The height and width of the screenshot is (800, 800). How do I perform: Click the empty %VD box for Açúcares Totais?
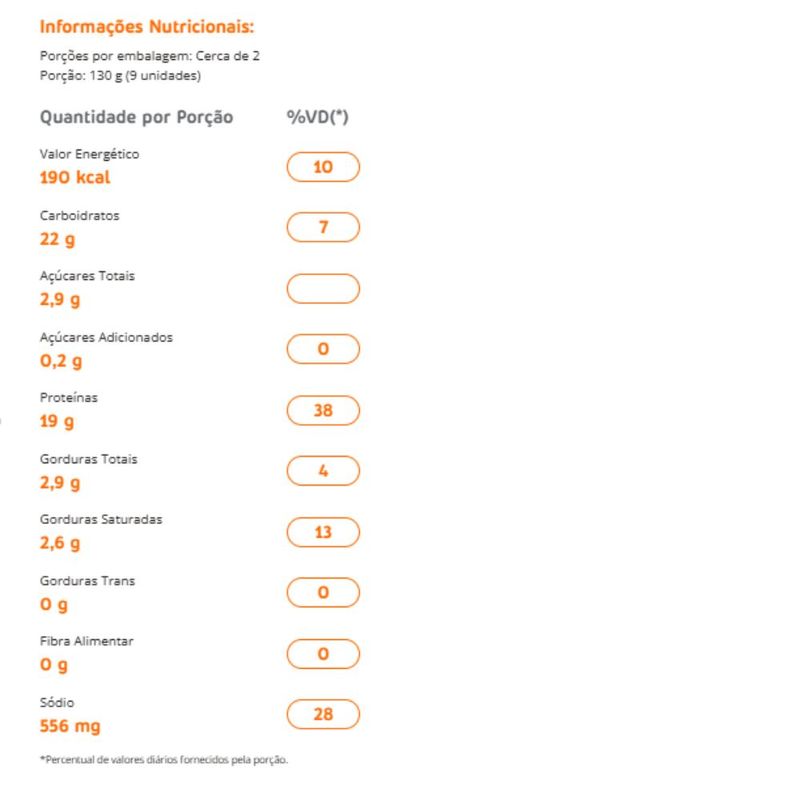pyautogui.click(x=323, y=289)
